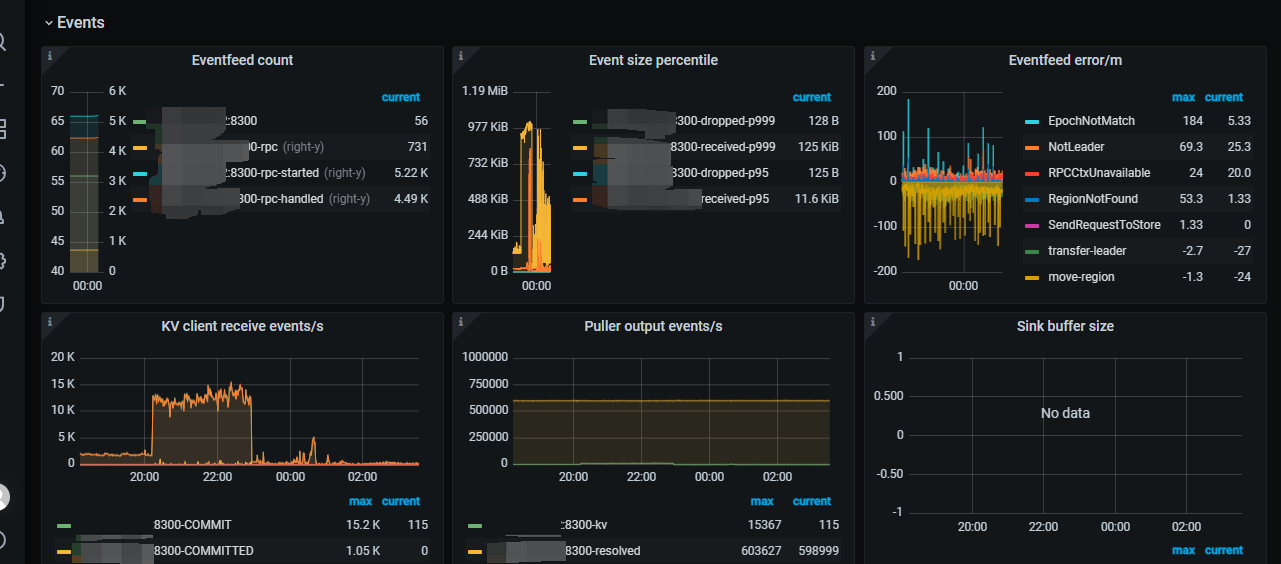Screen dimensions: 1281x564
Task: Open the Configuration gear icon
Action: (x=3, y=261)
